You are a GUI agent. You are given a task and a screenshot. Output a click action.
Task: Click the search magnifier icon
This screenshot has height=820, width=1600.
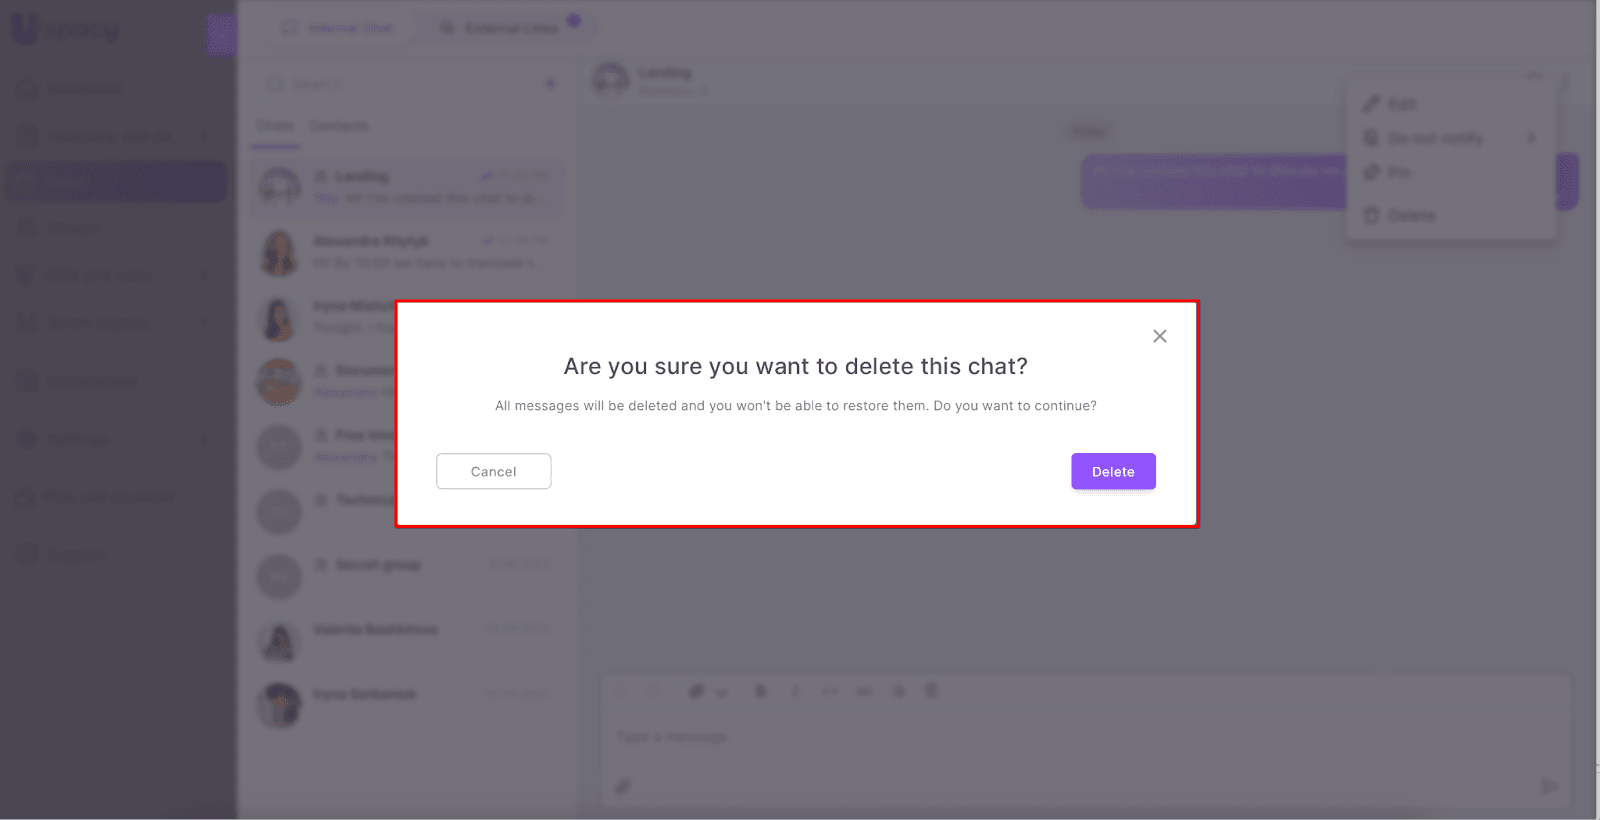(274, 84)
